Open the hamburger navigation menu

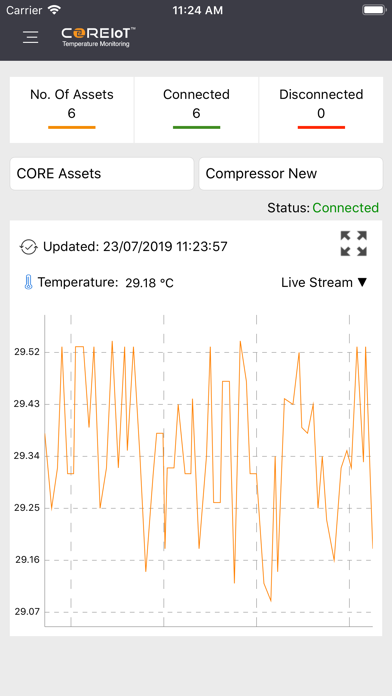30,37
